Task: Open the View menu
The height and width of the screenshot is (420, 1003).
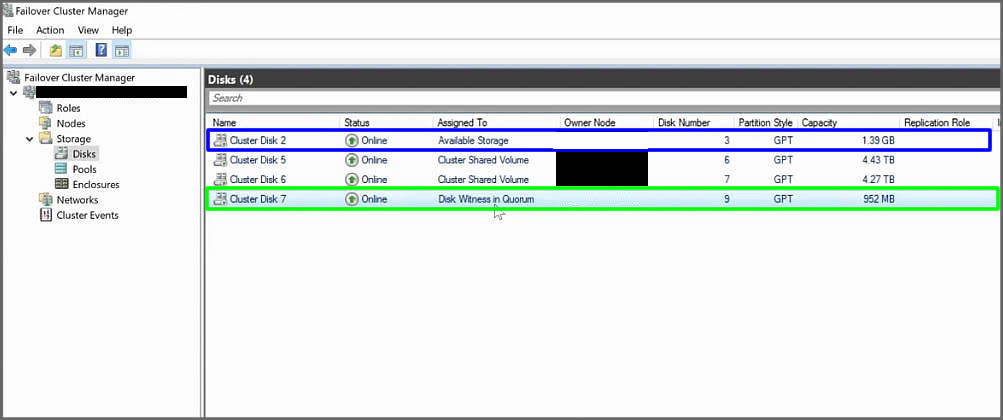Action: (x=88, y=30)
